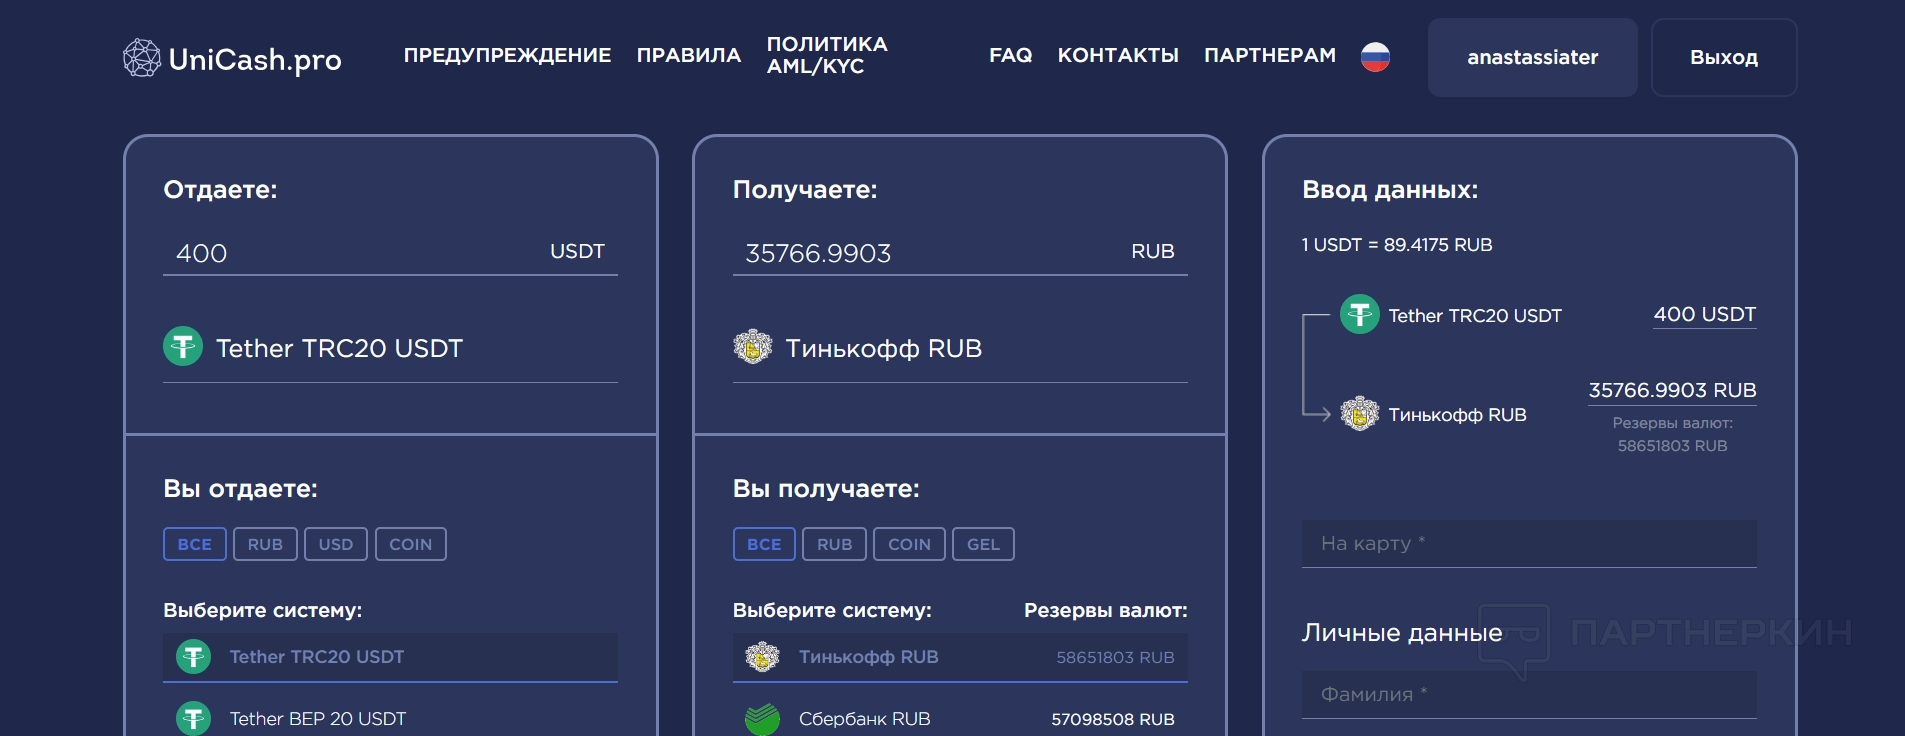Click Тинькофф crest icon in the Получаете selector
The width and height of the screenshot is (1905, 736).
point(753,347)
